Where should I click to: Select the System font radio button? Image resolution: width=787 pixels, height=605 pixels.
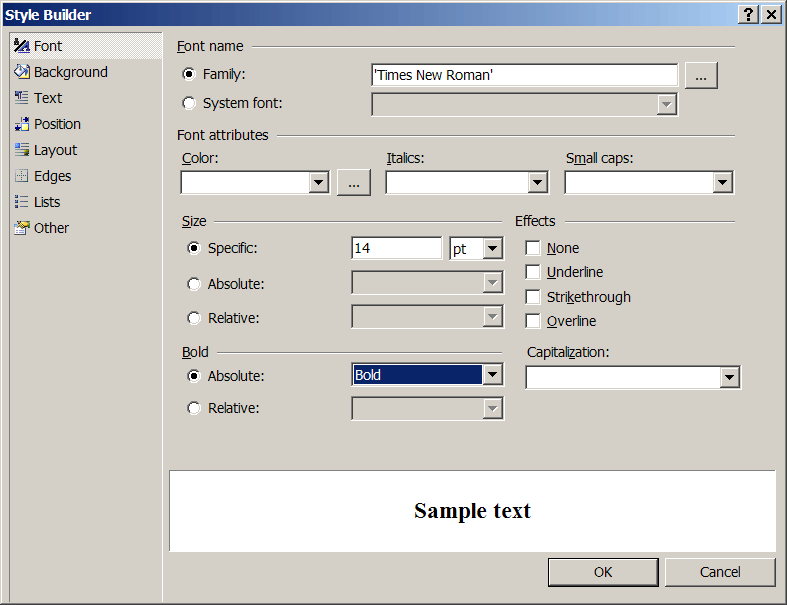click(x=190, y=103)
